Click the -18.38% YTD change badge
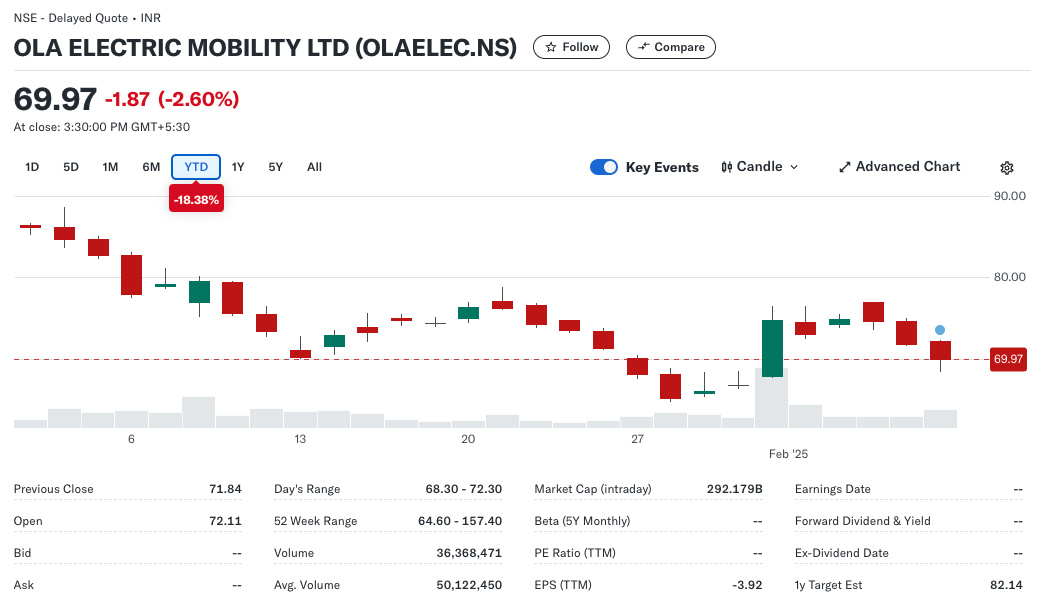Screen dimensions: 1047x610 pos(196,200)
